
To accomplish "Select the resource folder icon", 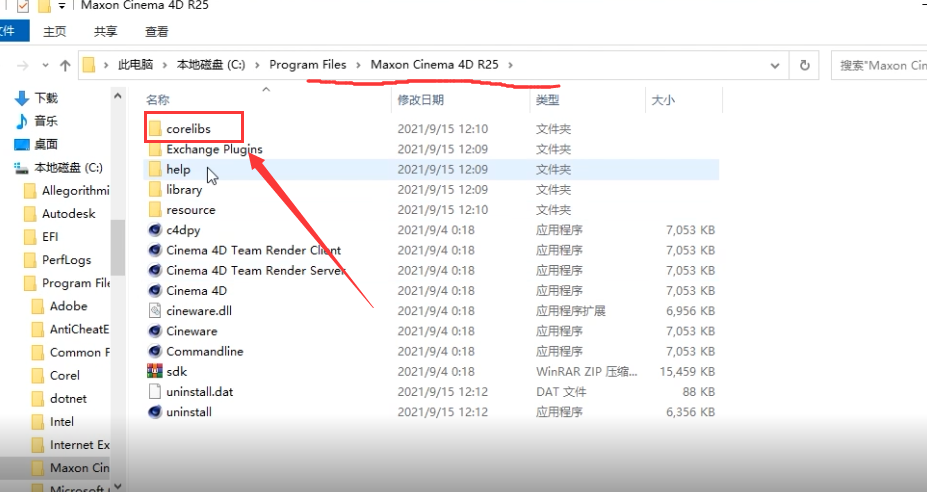I will coord(155,209).
